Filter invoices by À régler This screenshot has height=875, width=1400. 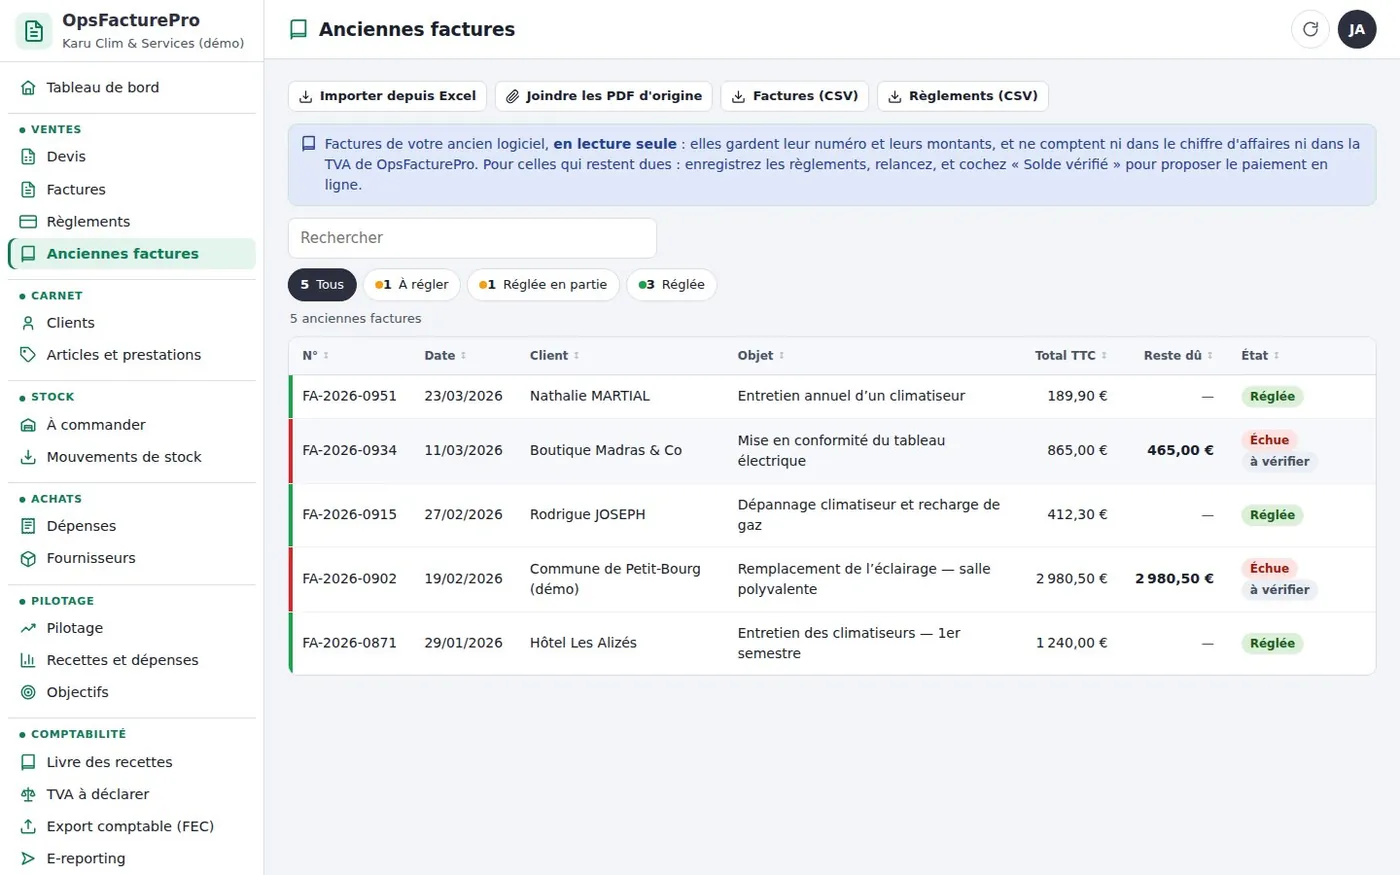tap(411, 284)
